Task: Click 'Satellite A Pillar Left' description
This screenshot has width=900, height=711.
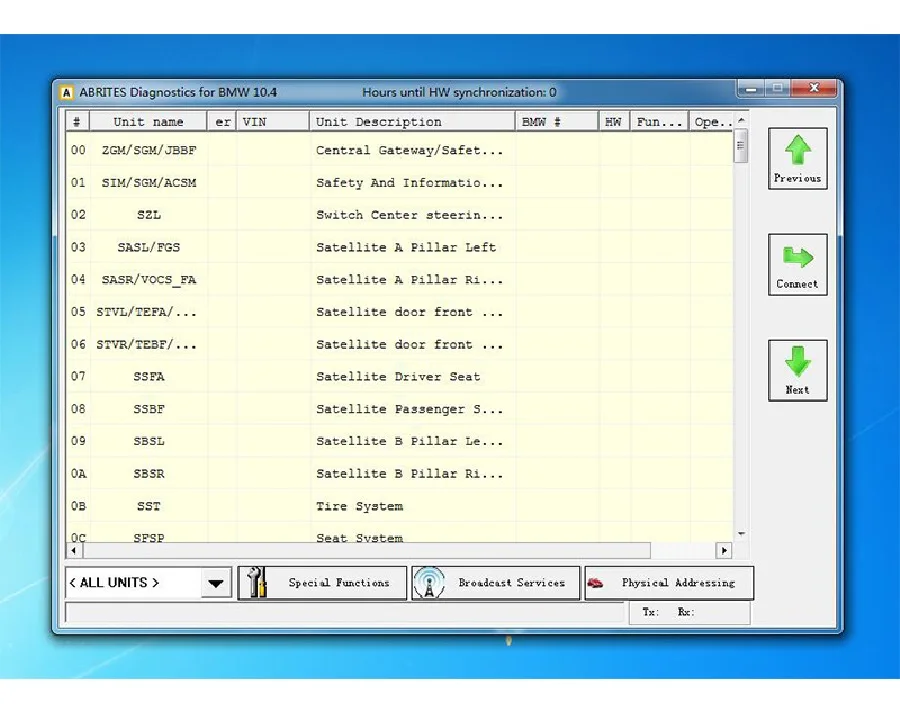Action: pyautogui.click(x=406, y=247)
